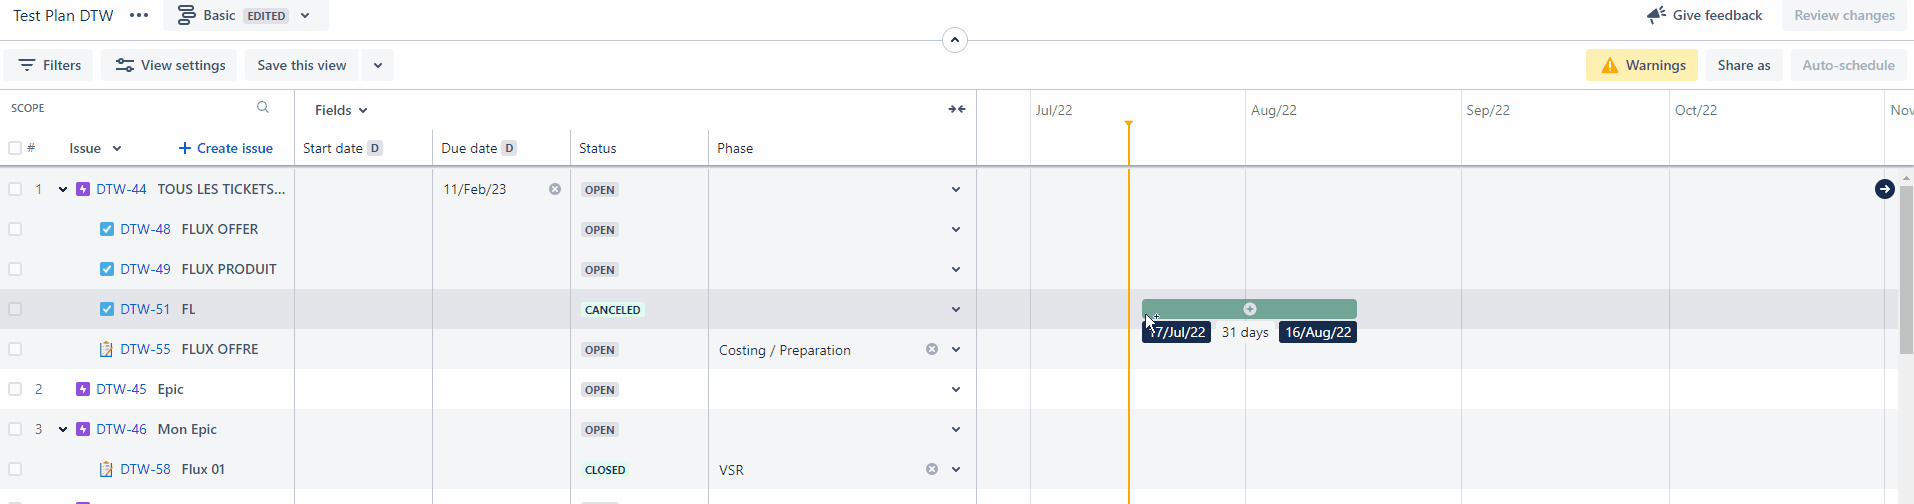Click the 16/Aug/22 end date label
Image resolution: width=1914 pixels, height=504 pixels.
tap(1318, 332)
